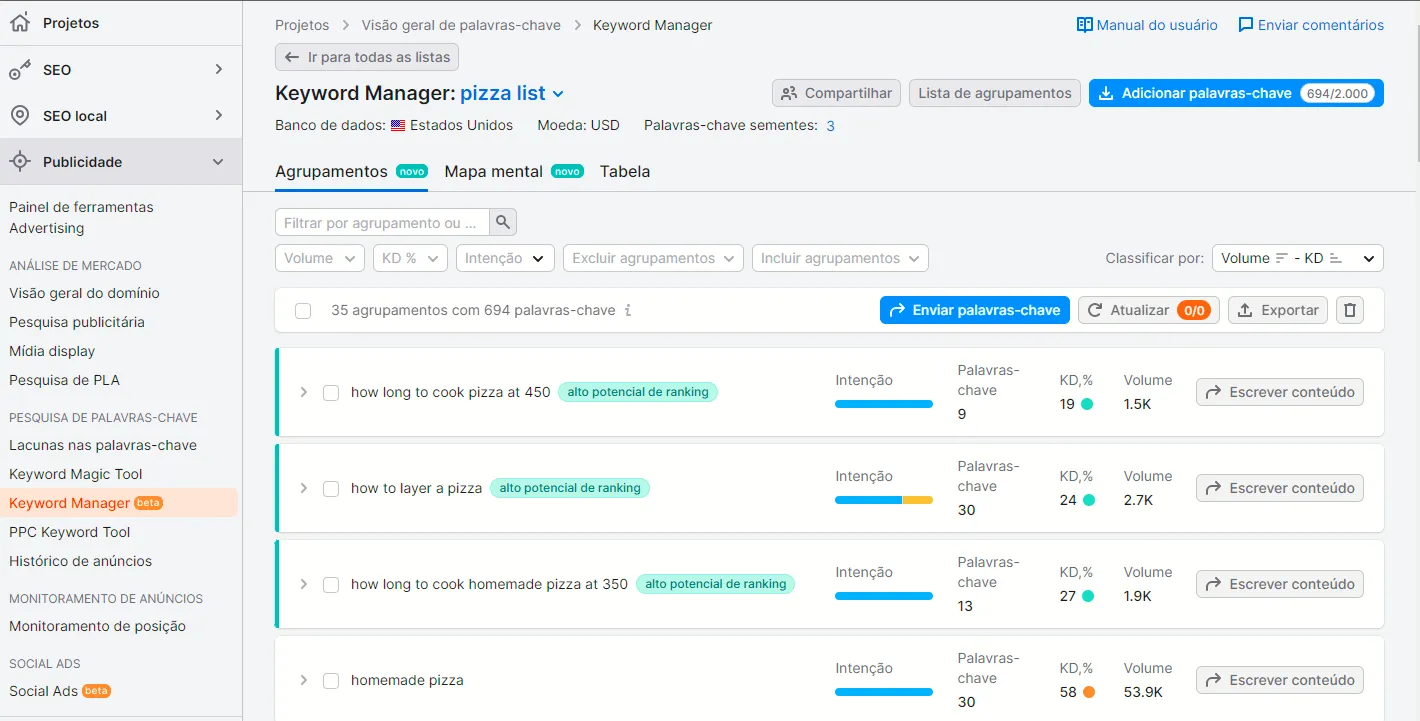Open the Incluir agrupamentos dropdown
This screenshot has width=1420, height=721.
click(x=840, y=258)
